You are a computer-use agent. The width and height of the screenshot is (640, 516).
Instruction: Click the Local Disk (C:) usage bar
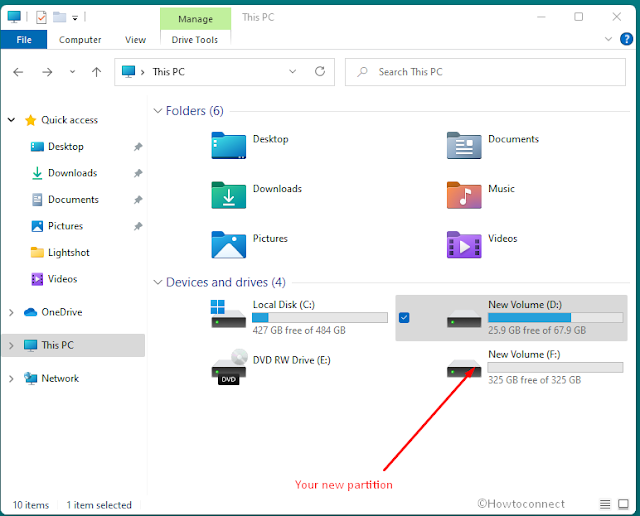(x=320, y=318)
